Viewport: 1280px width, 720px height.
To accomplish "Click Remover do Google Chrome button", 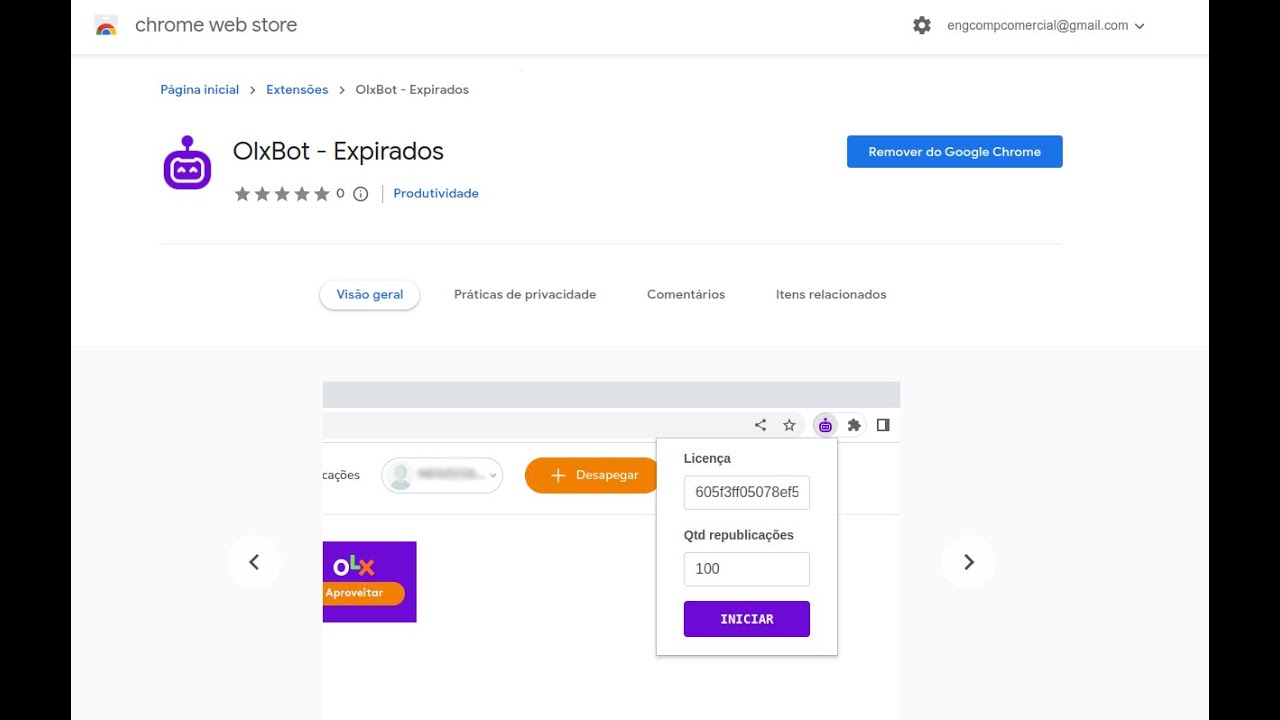I will pyautogui.click(x=955, y=152).
